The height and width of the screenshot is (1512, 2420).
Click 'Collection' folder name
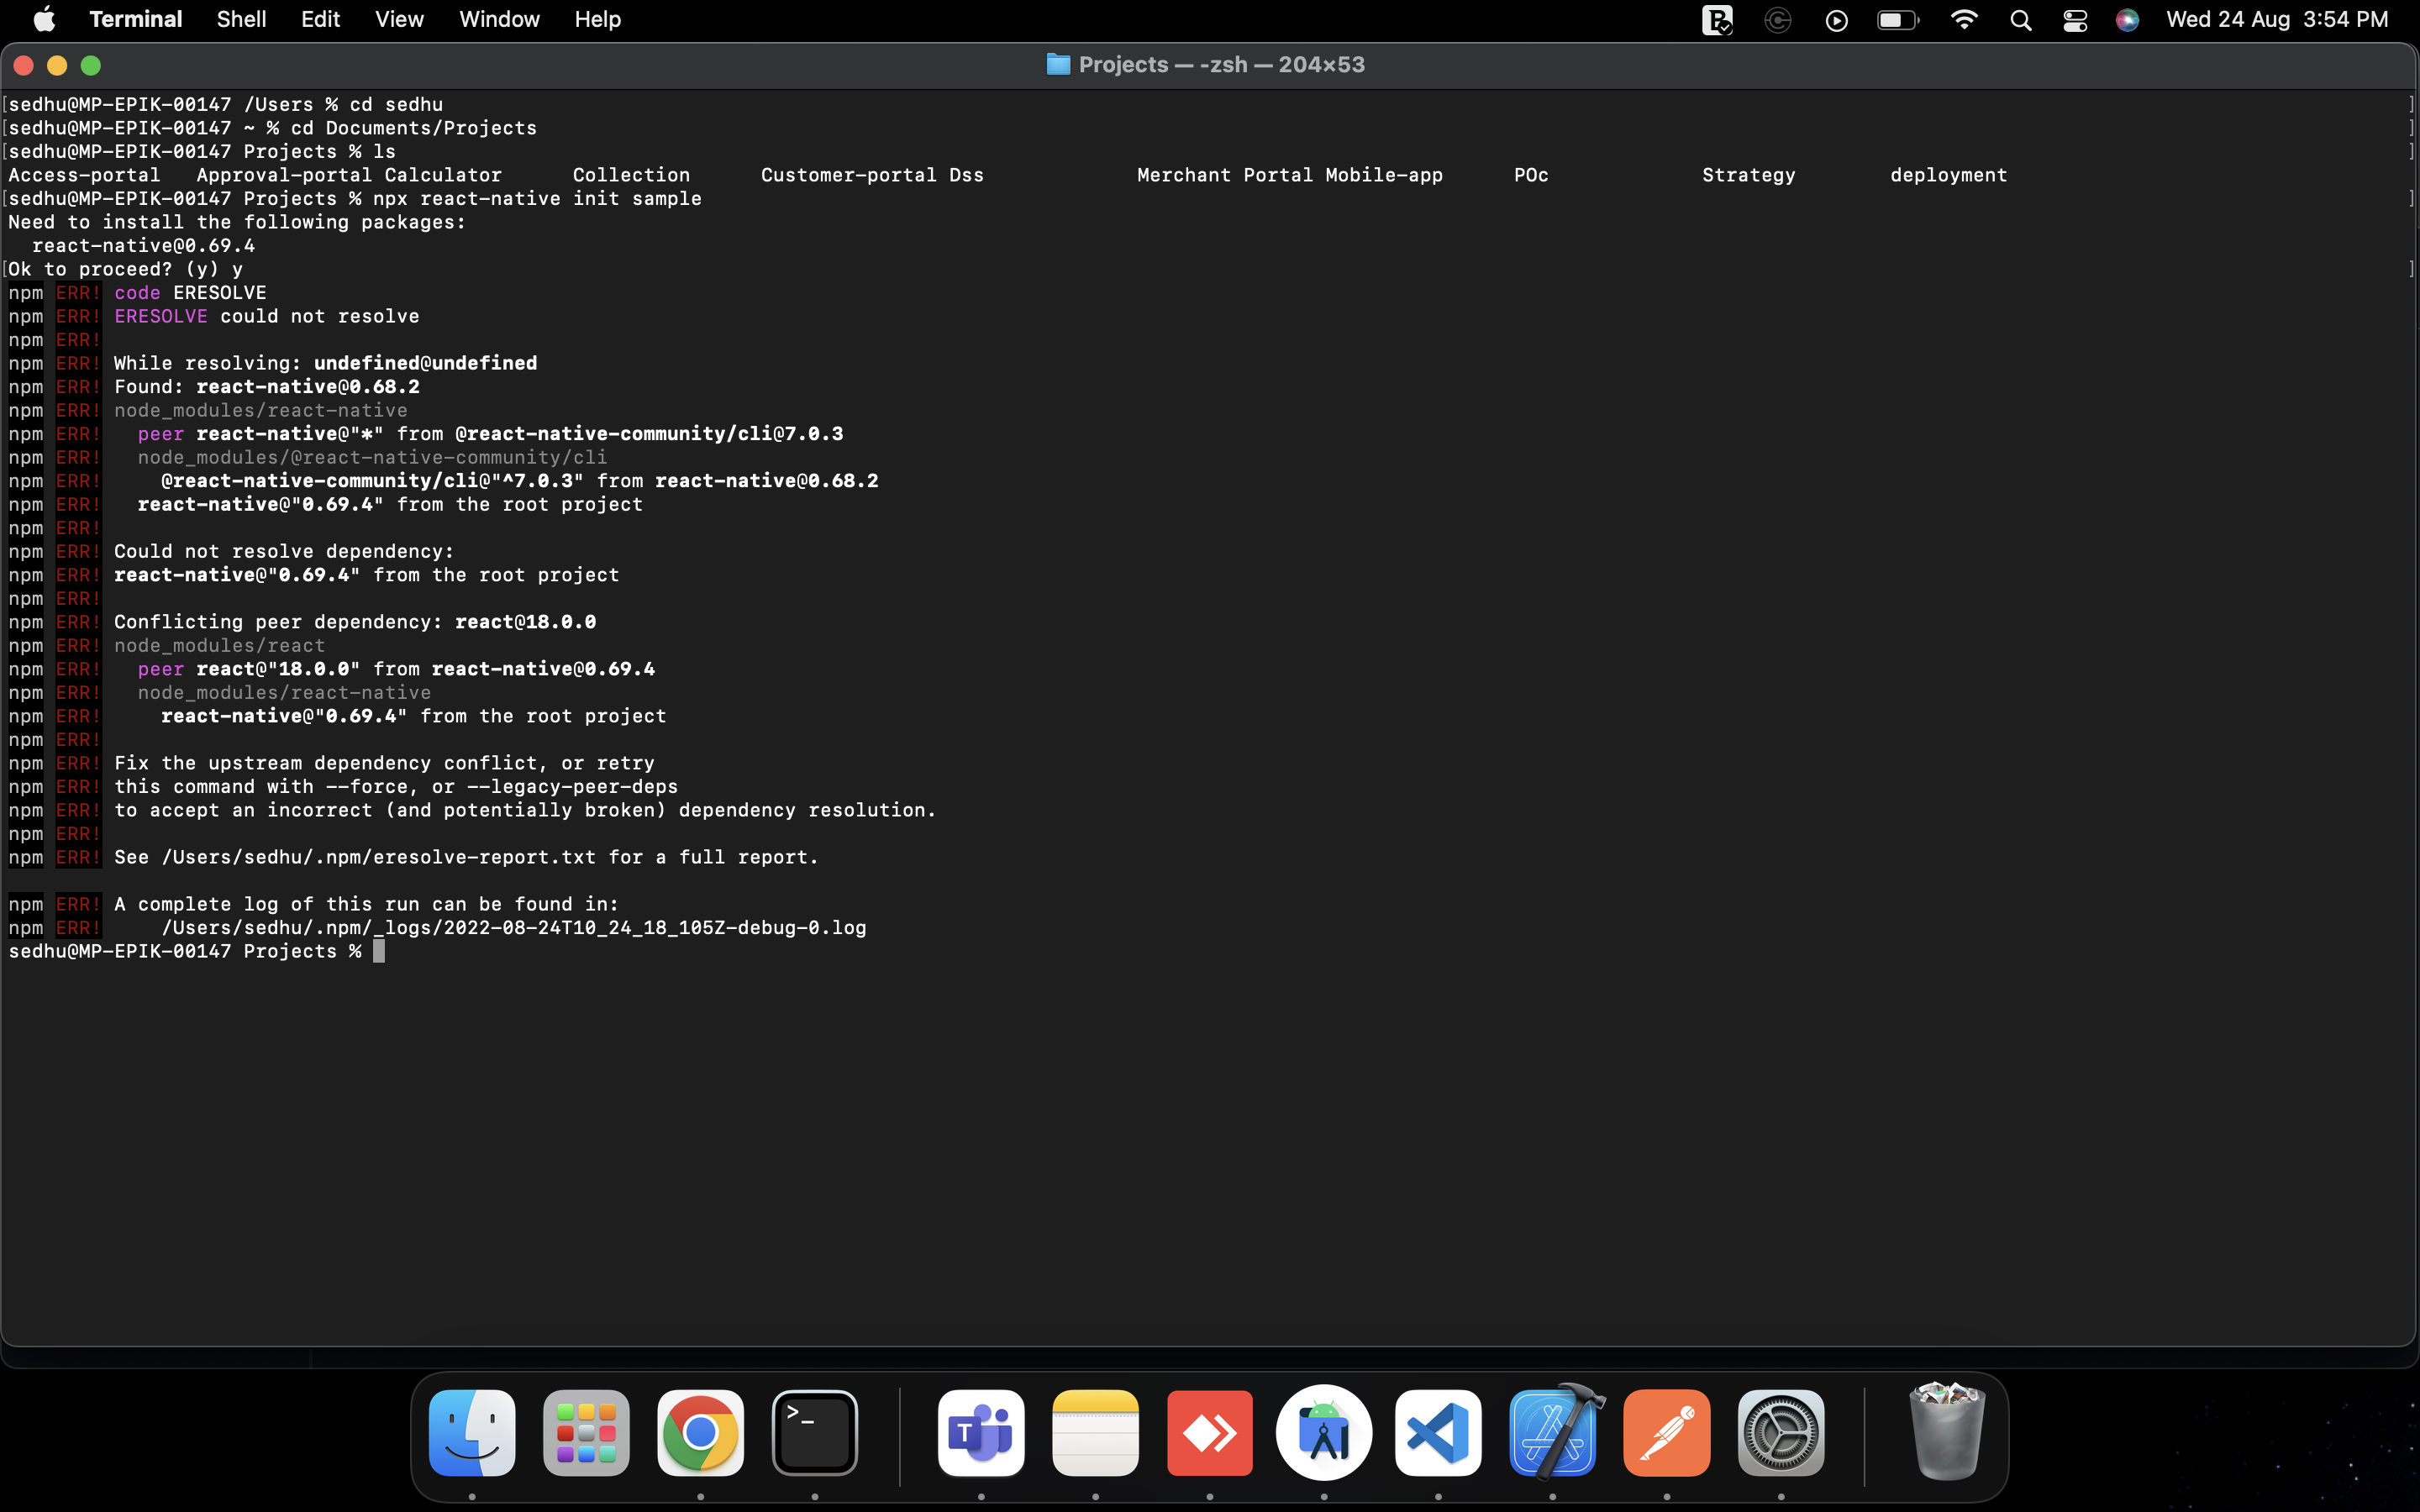coord(631,175)
